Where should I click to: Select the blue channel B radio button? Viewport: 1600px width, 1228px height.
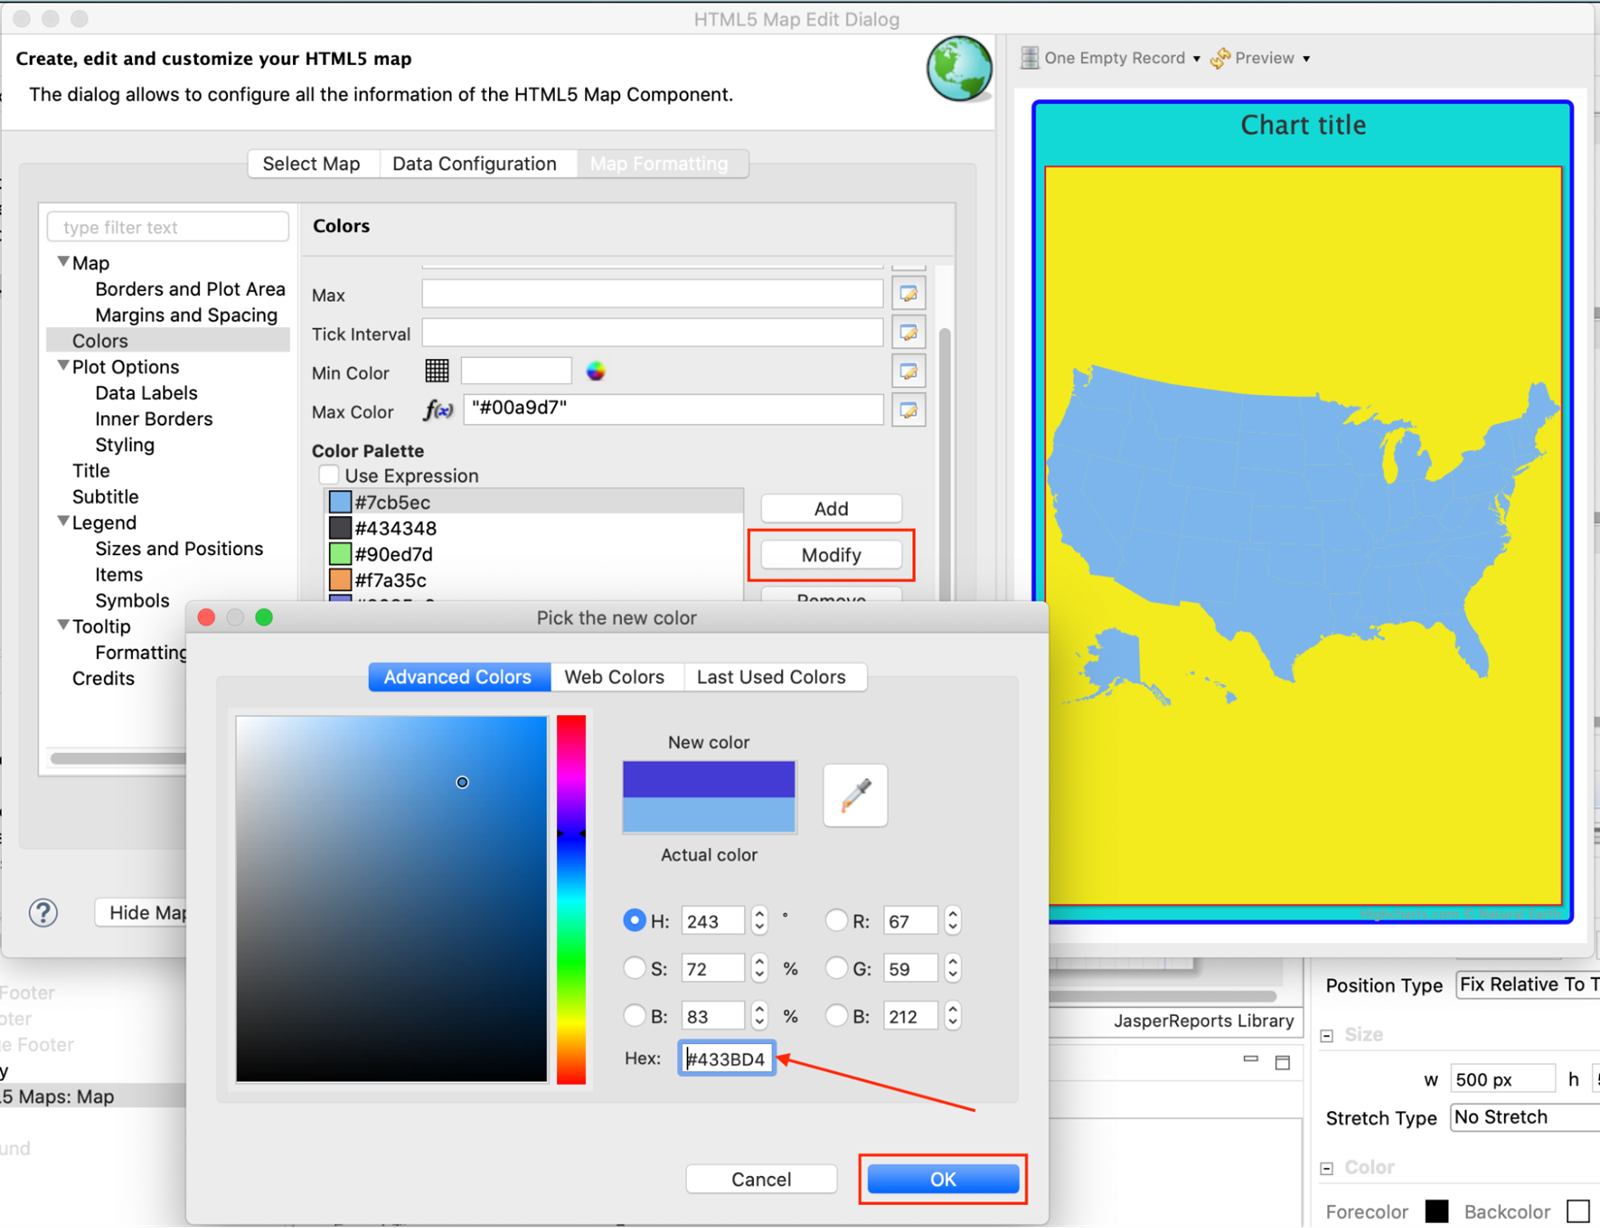(836, 1016)
